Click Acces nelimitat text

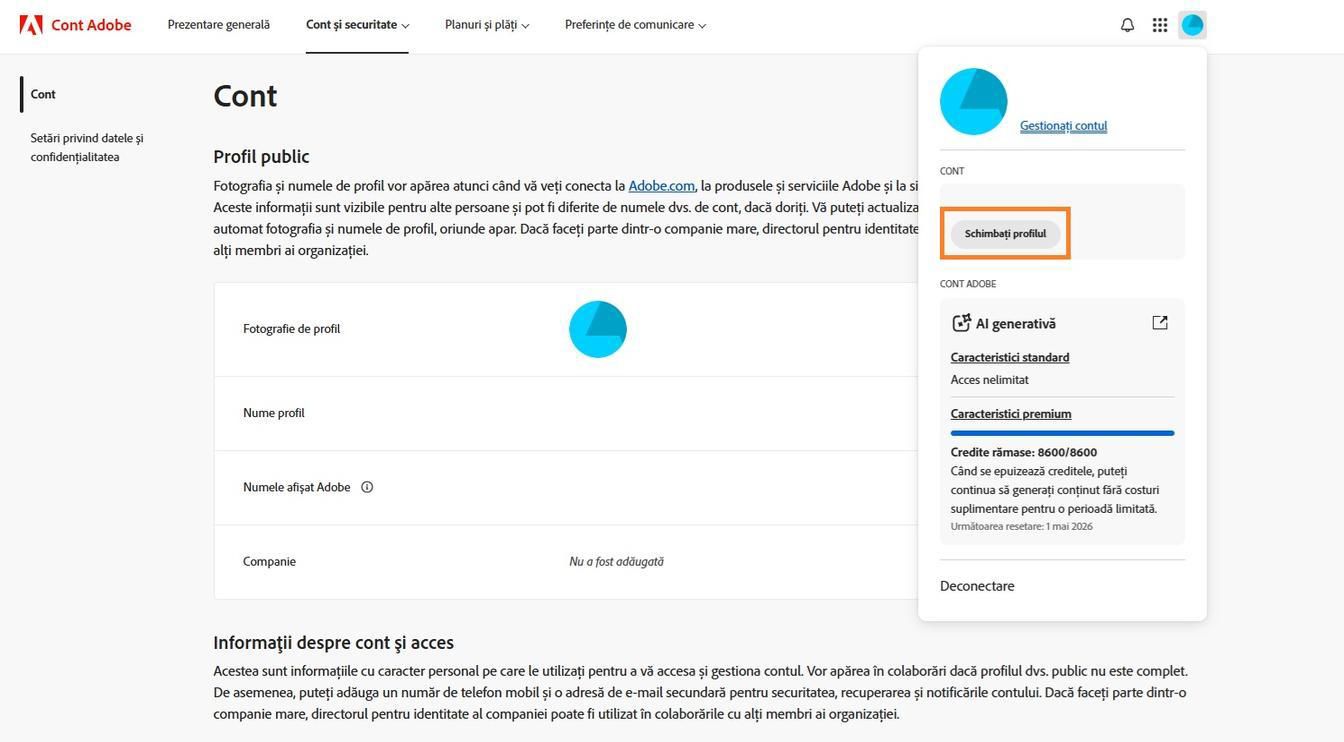pos(989,380)
